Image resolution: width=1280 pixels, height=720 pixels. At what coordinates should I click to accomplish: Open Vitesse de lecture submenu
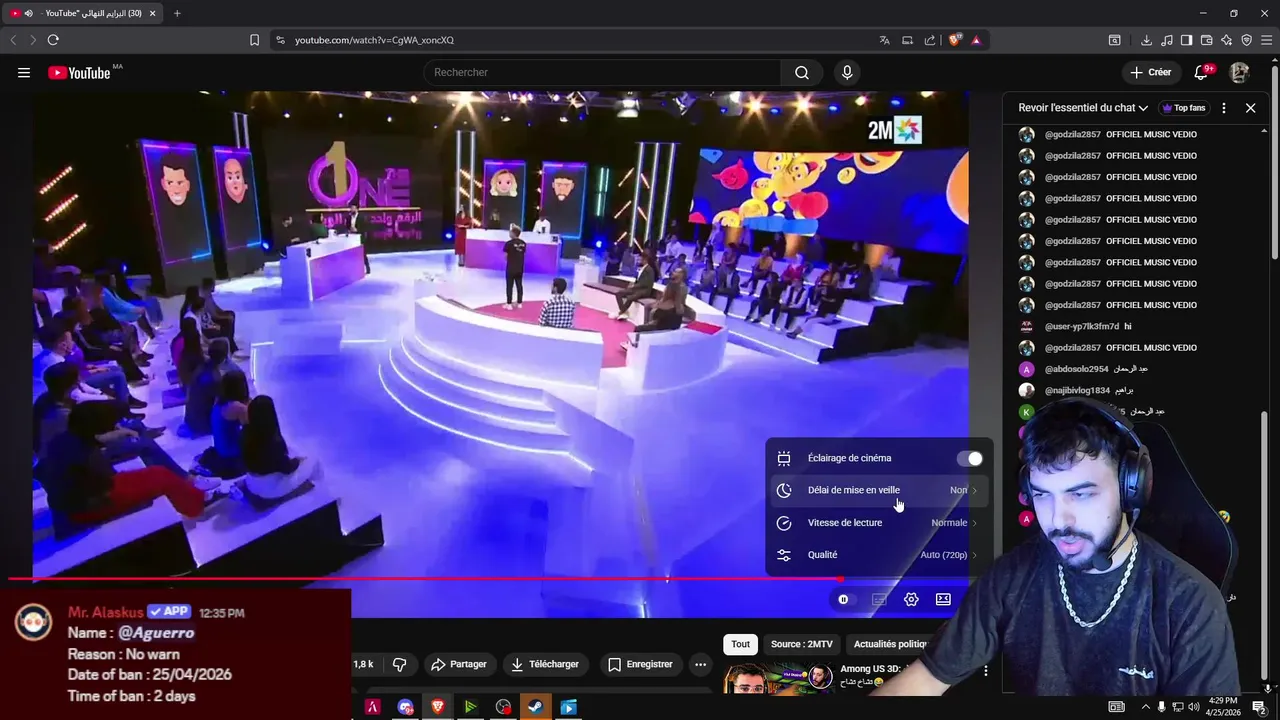[x=878, y=522]
